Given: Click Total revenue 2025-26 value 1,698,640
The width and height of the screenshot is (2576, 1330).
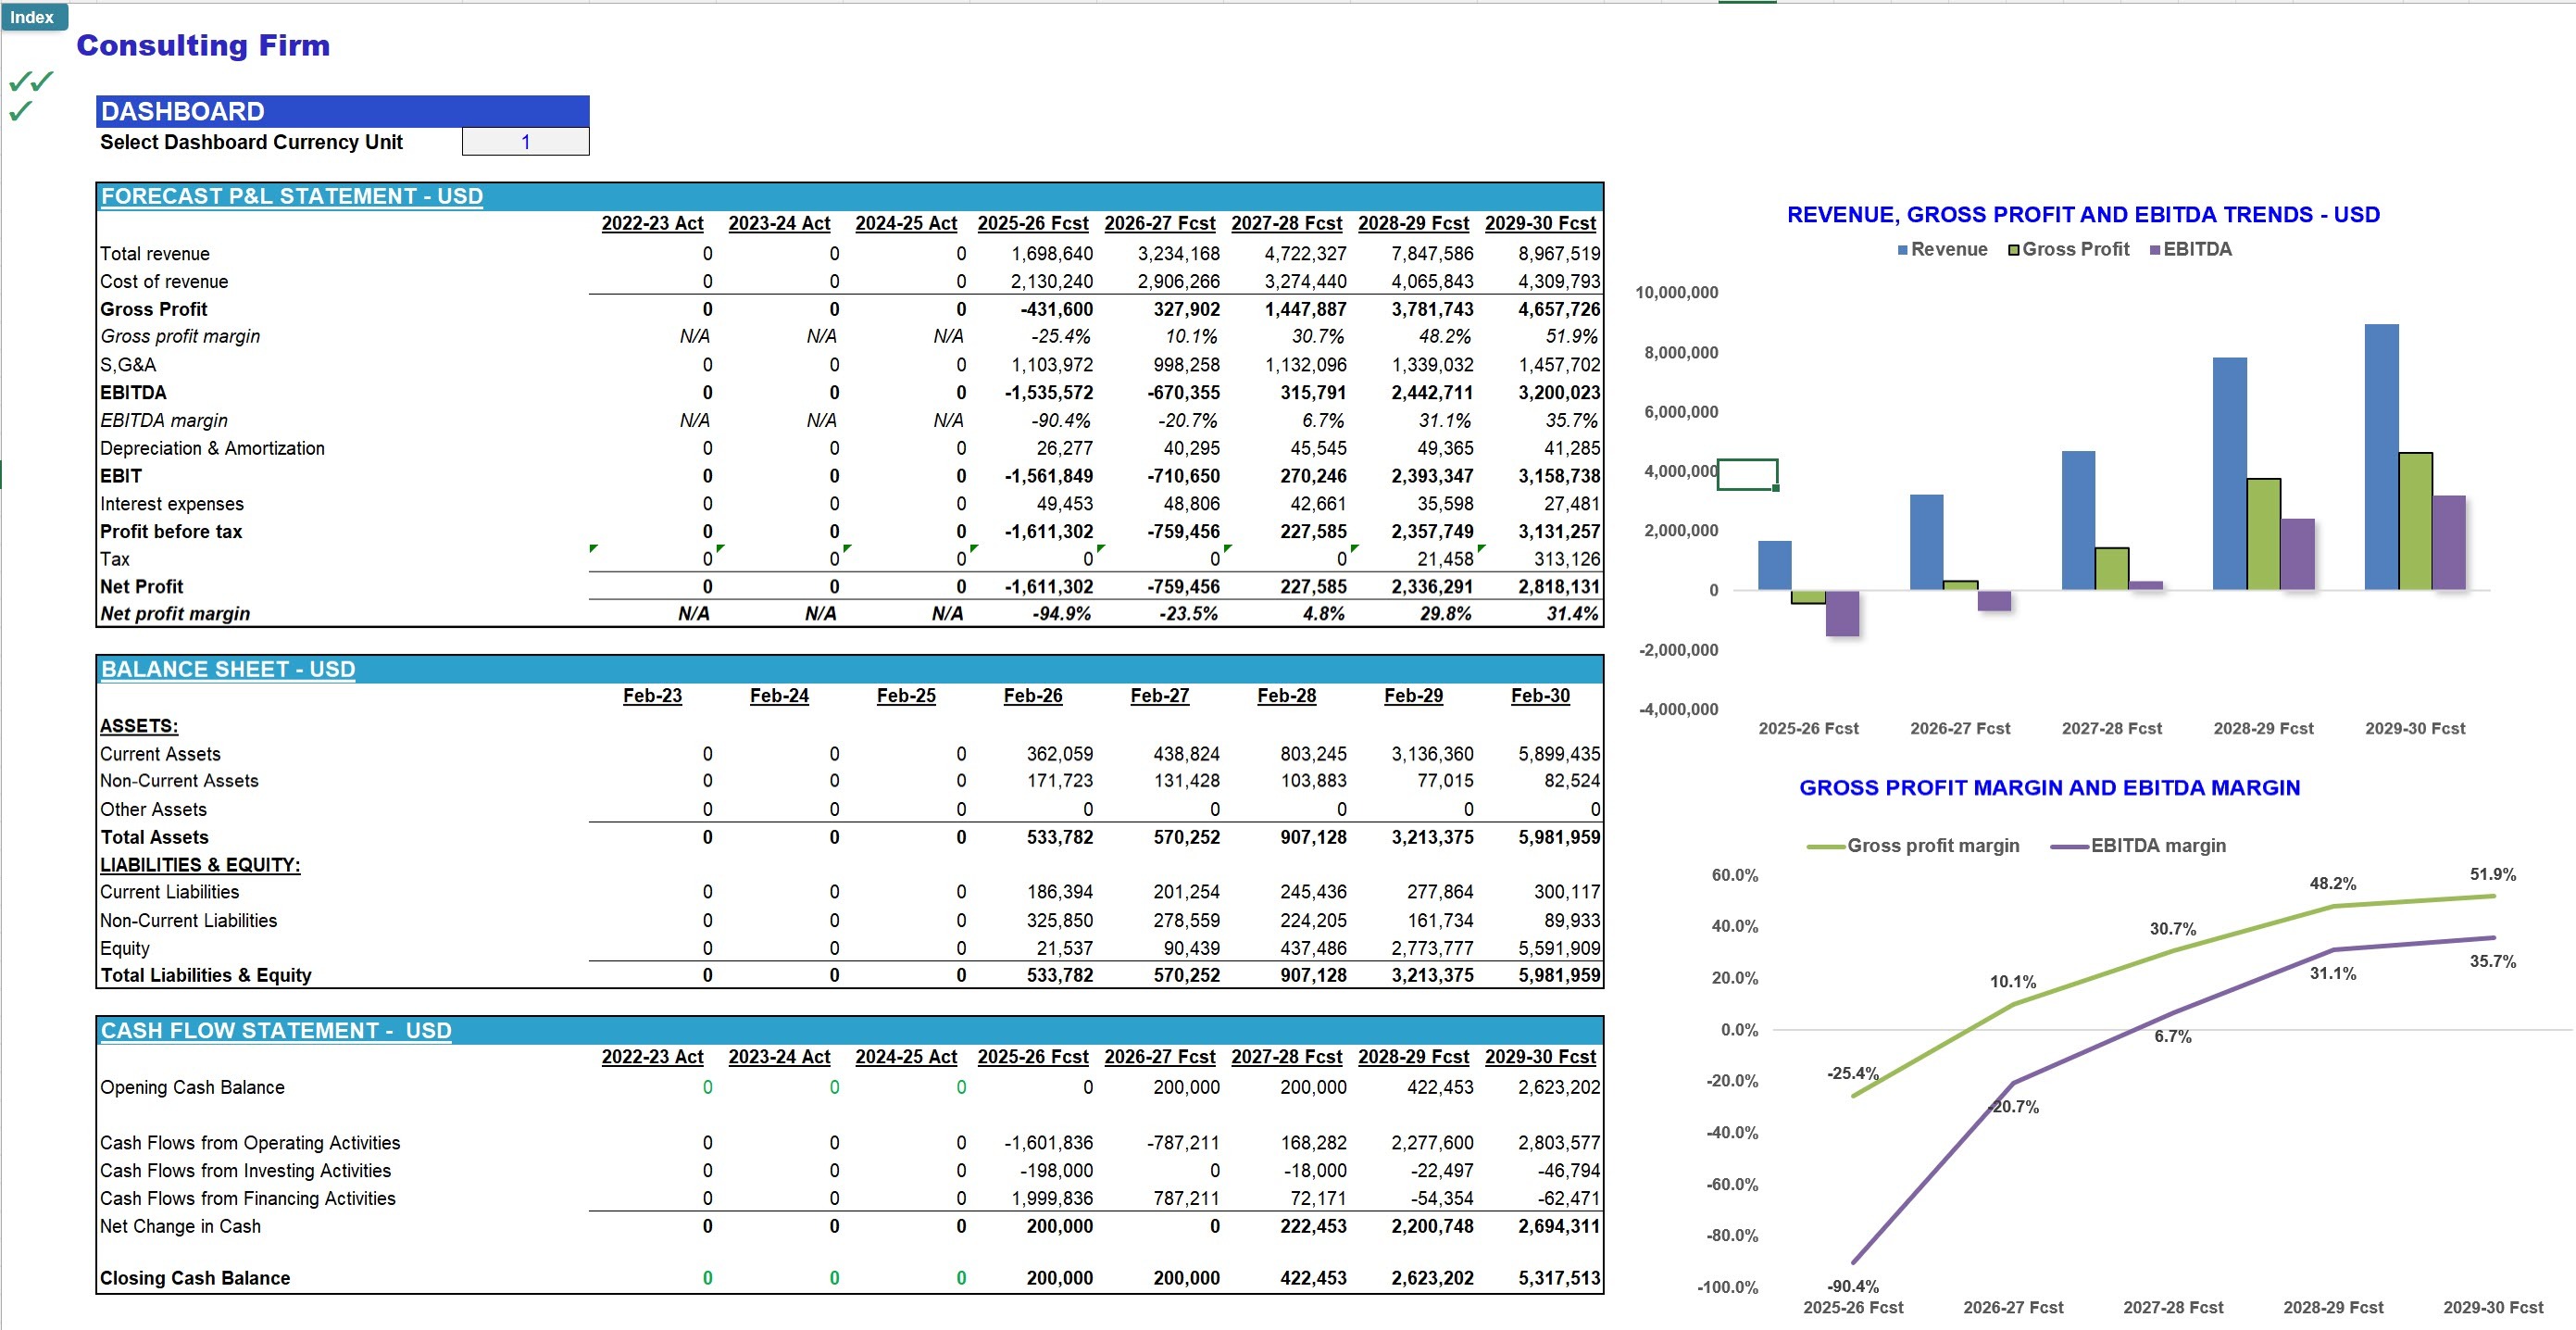Looking at the screenshot, I should (x=1052, y=254).
